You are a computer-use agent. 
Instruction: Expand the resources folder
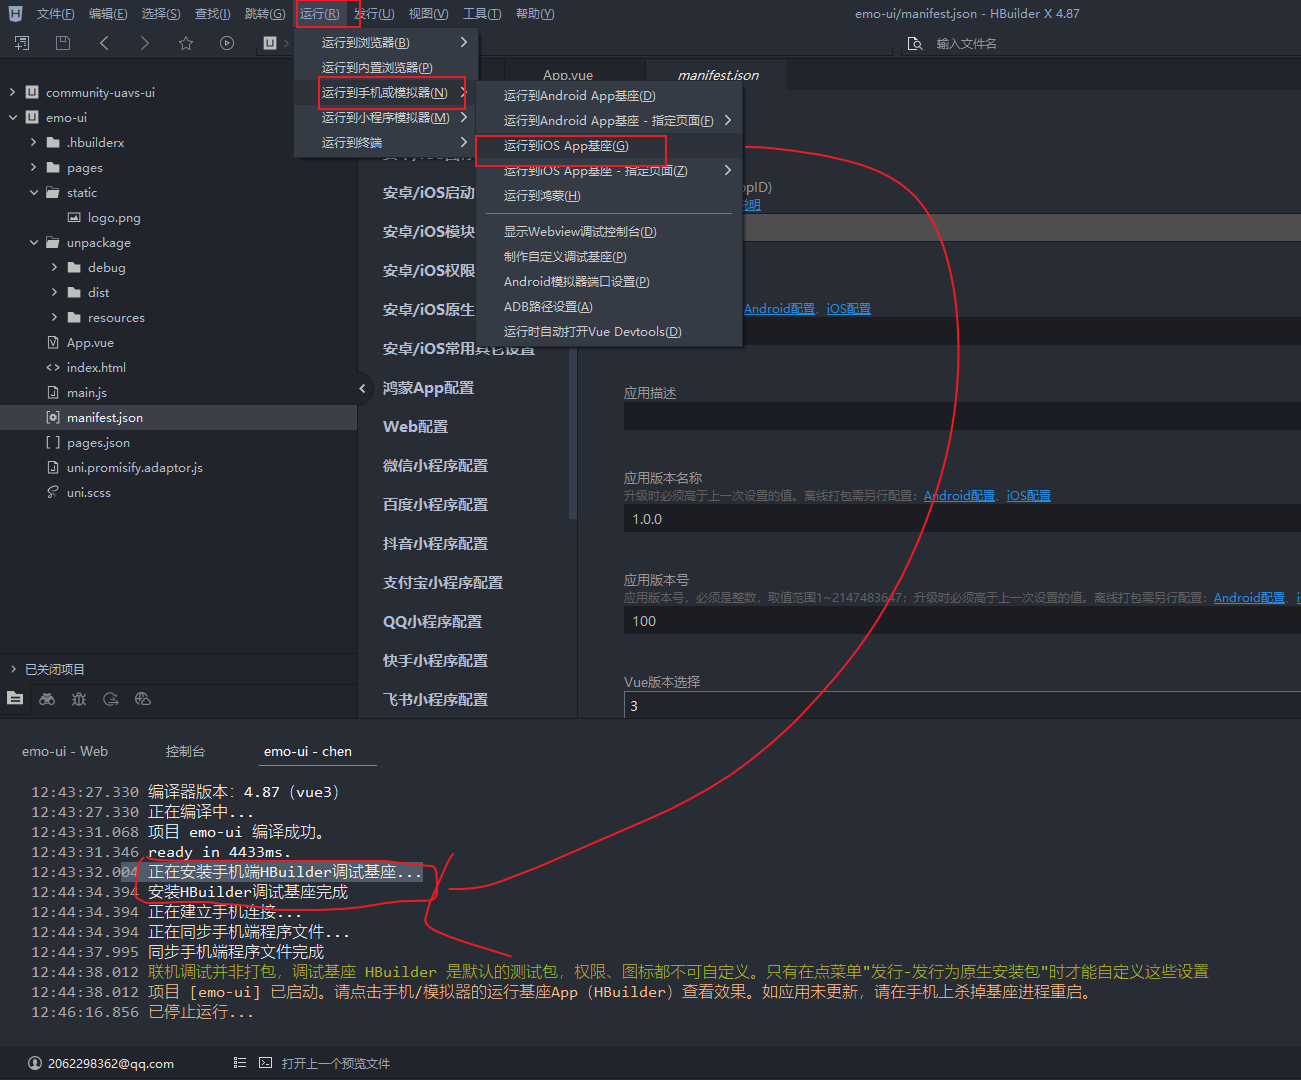pyautogui.click(x=54, y=318)
